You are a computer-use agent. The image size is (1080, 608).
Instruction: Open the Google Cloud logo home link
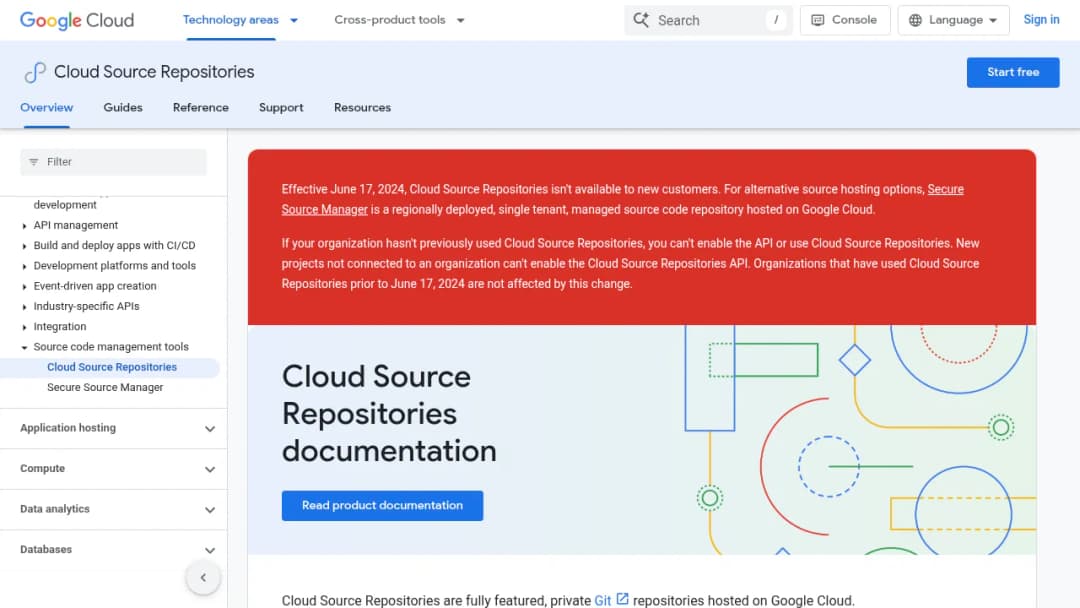click(76, 20)
